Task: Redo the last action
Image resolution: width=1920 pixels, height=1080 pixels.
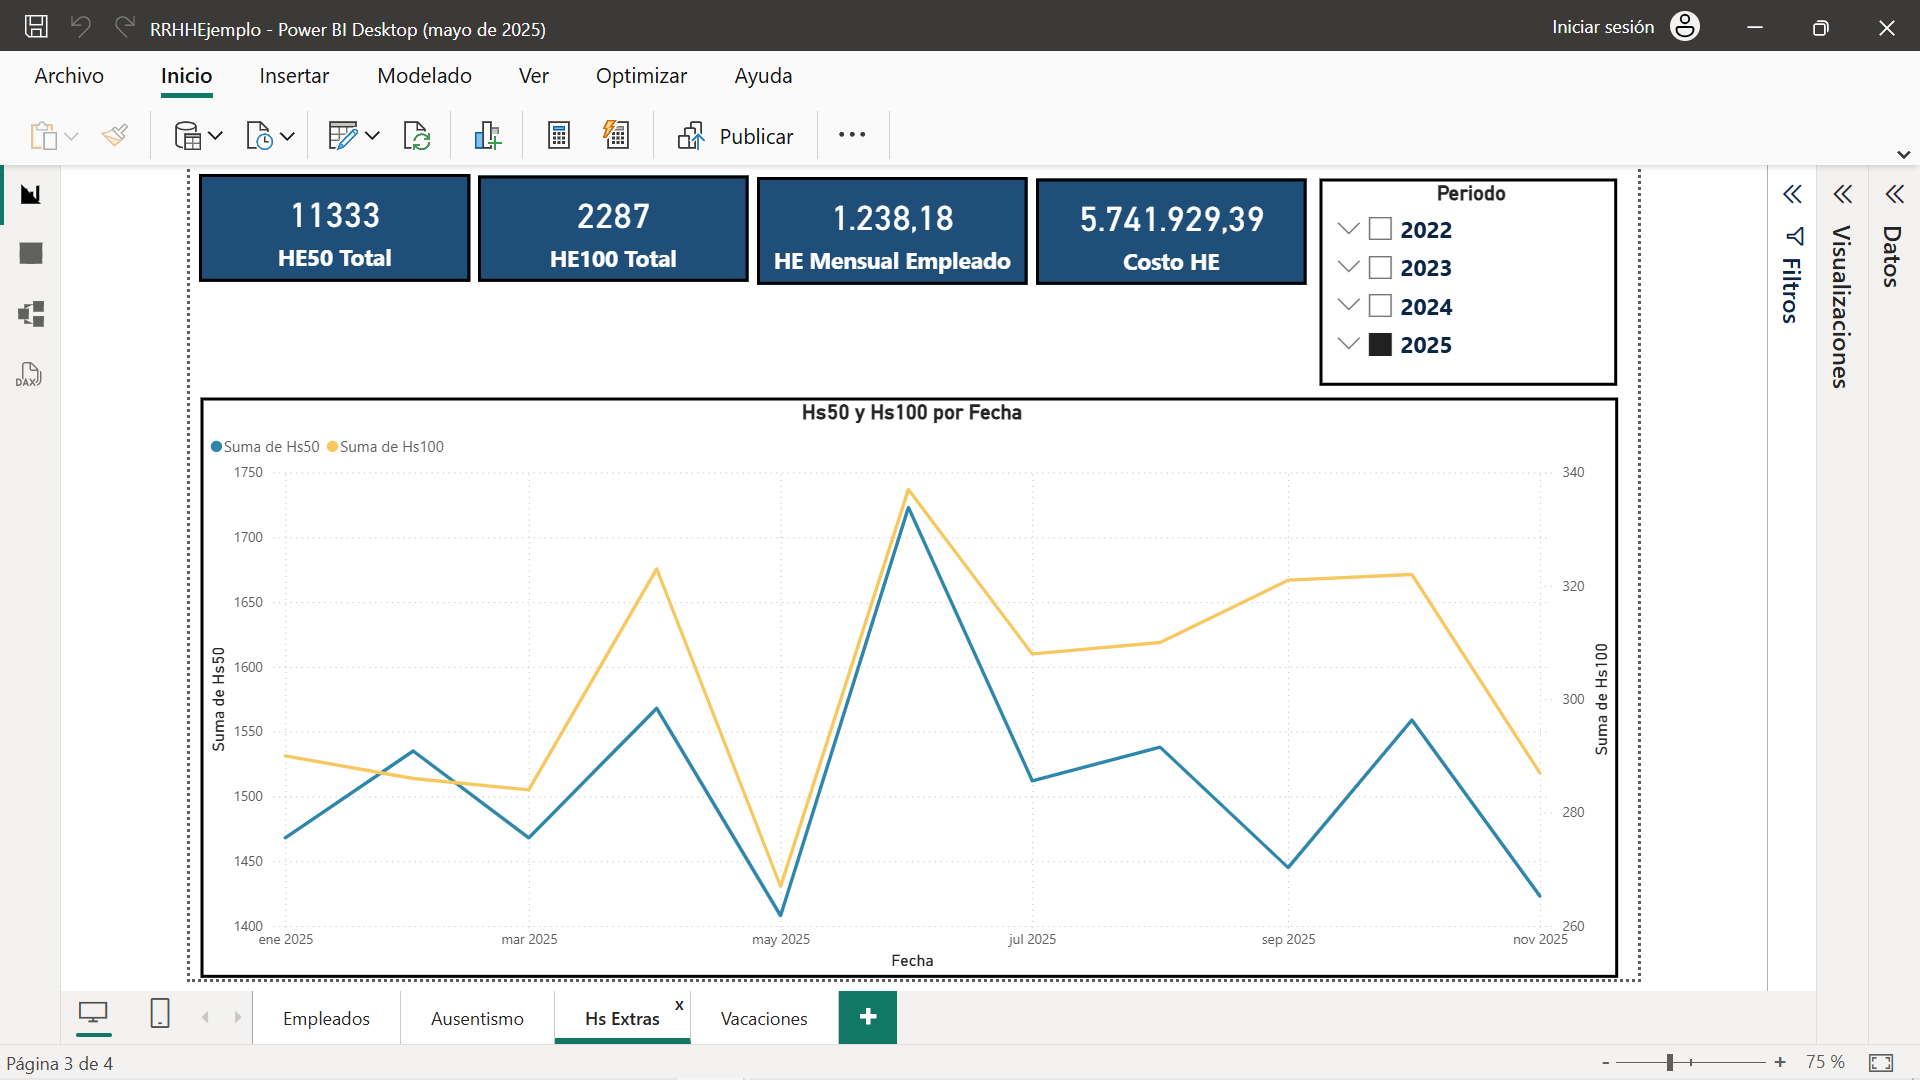Action: (x=124, y=27)
